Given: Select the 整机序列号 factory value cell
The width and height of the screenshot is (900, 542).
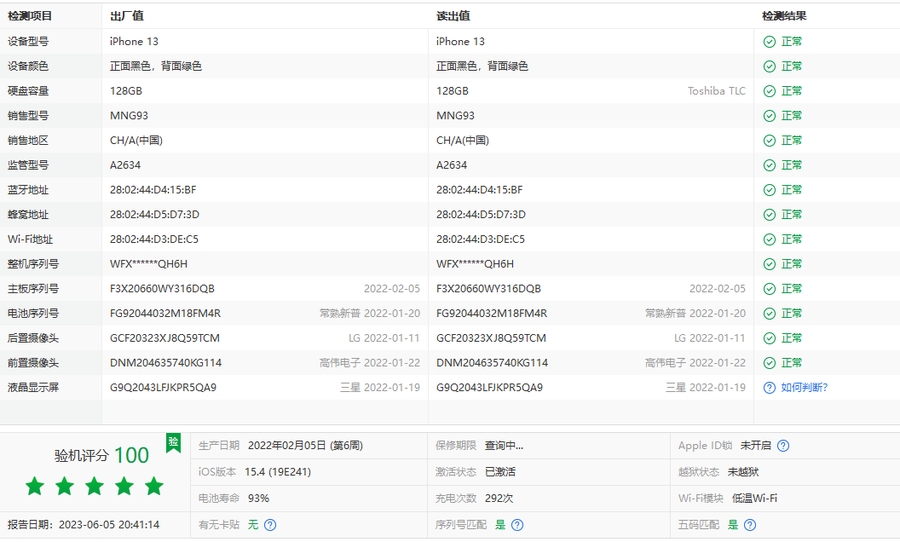Looking at the screenshot, I should (148, 264).
